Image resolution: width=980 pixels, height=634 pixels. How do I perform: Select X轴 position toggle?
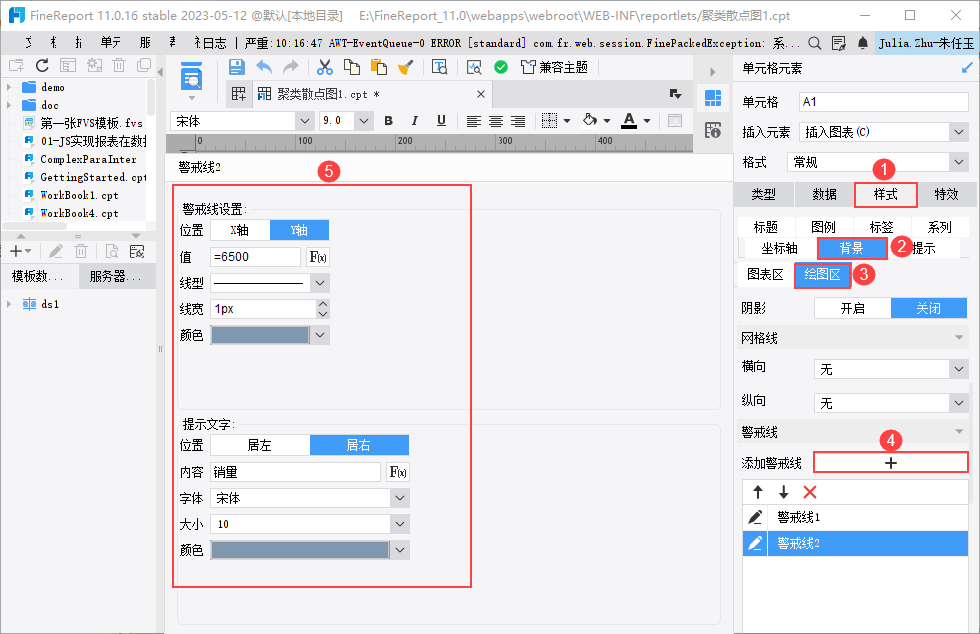[240, 230]
